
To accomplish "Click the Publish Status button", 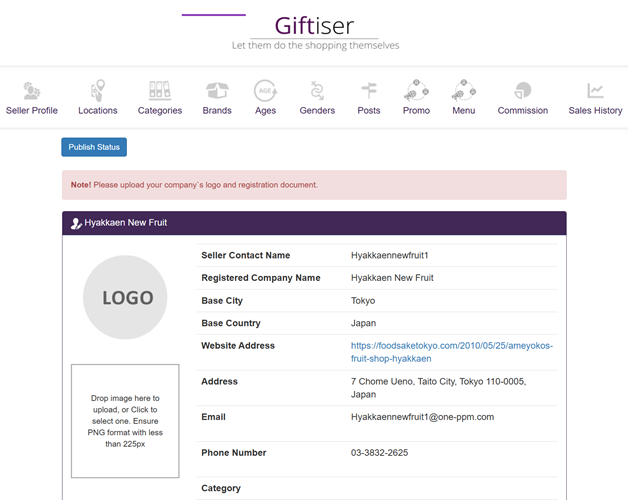I will [94, 147].
